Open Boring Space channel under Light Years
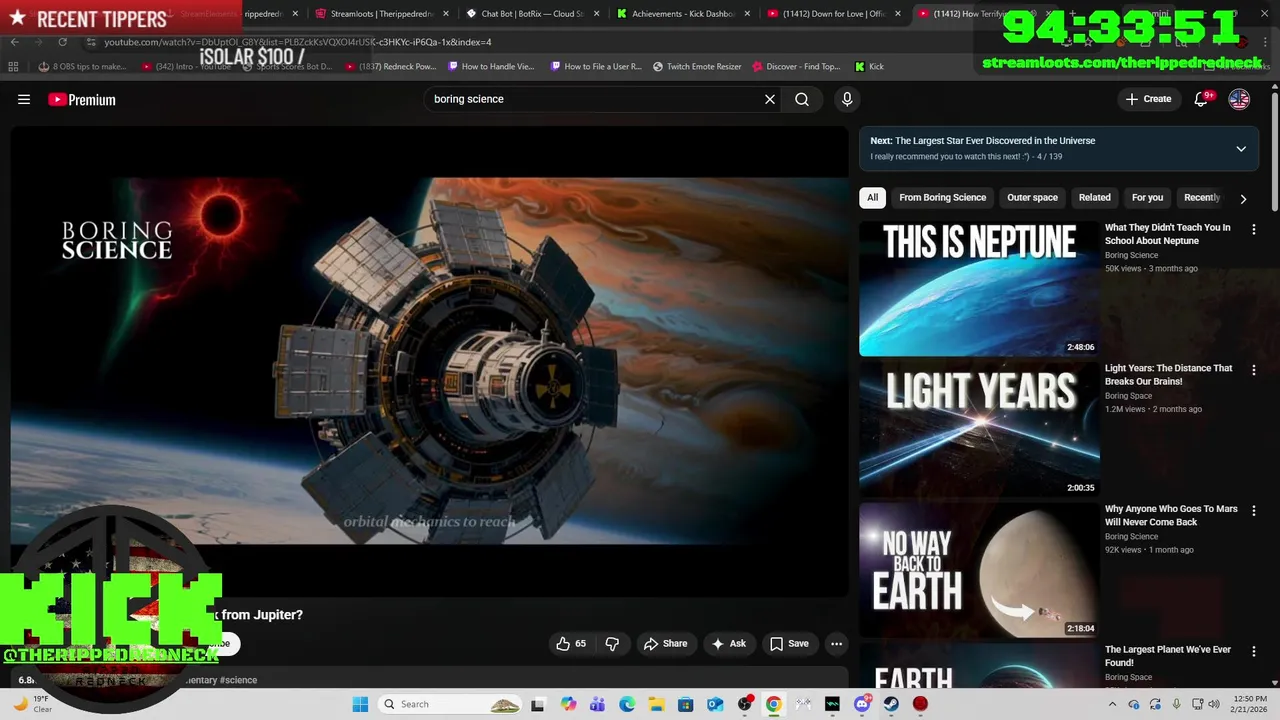 click(1128, 396)
